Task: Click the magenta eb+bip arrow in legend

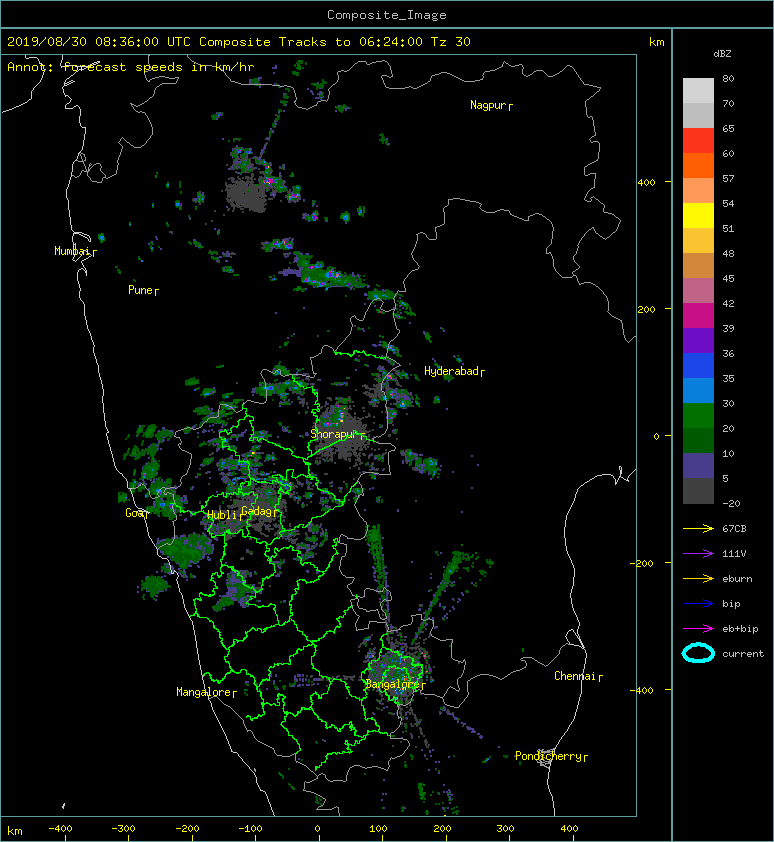Action: (x=698, y=629)
